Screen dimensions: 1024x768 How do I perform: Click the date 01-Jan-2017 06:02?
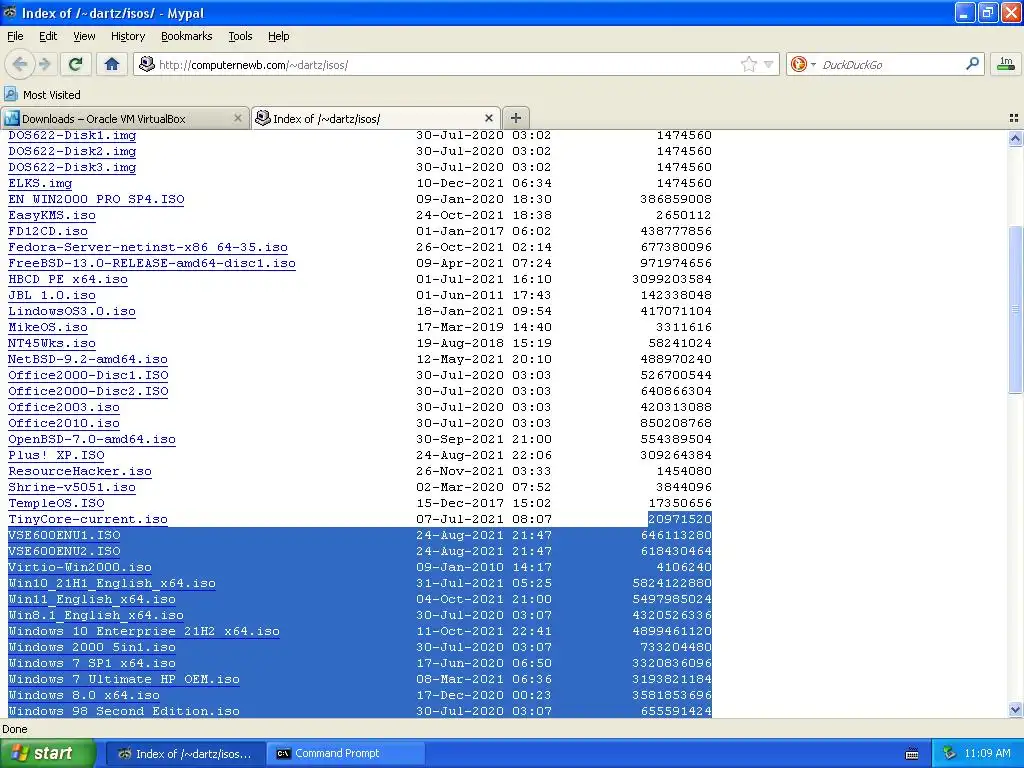click(x=483, y=231)
